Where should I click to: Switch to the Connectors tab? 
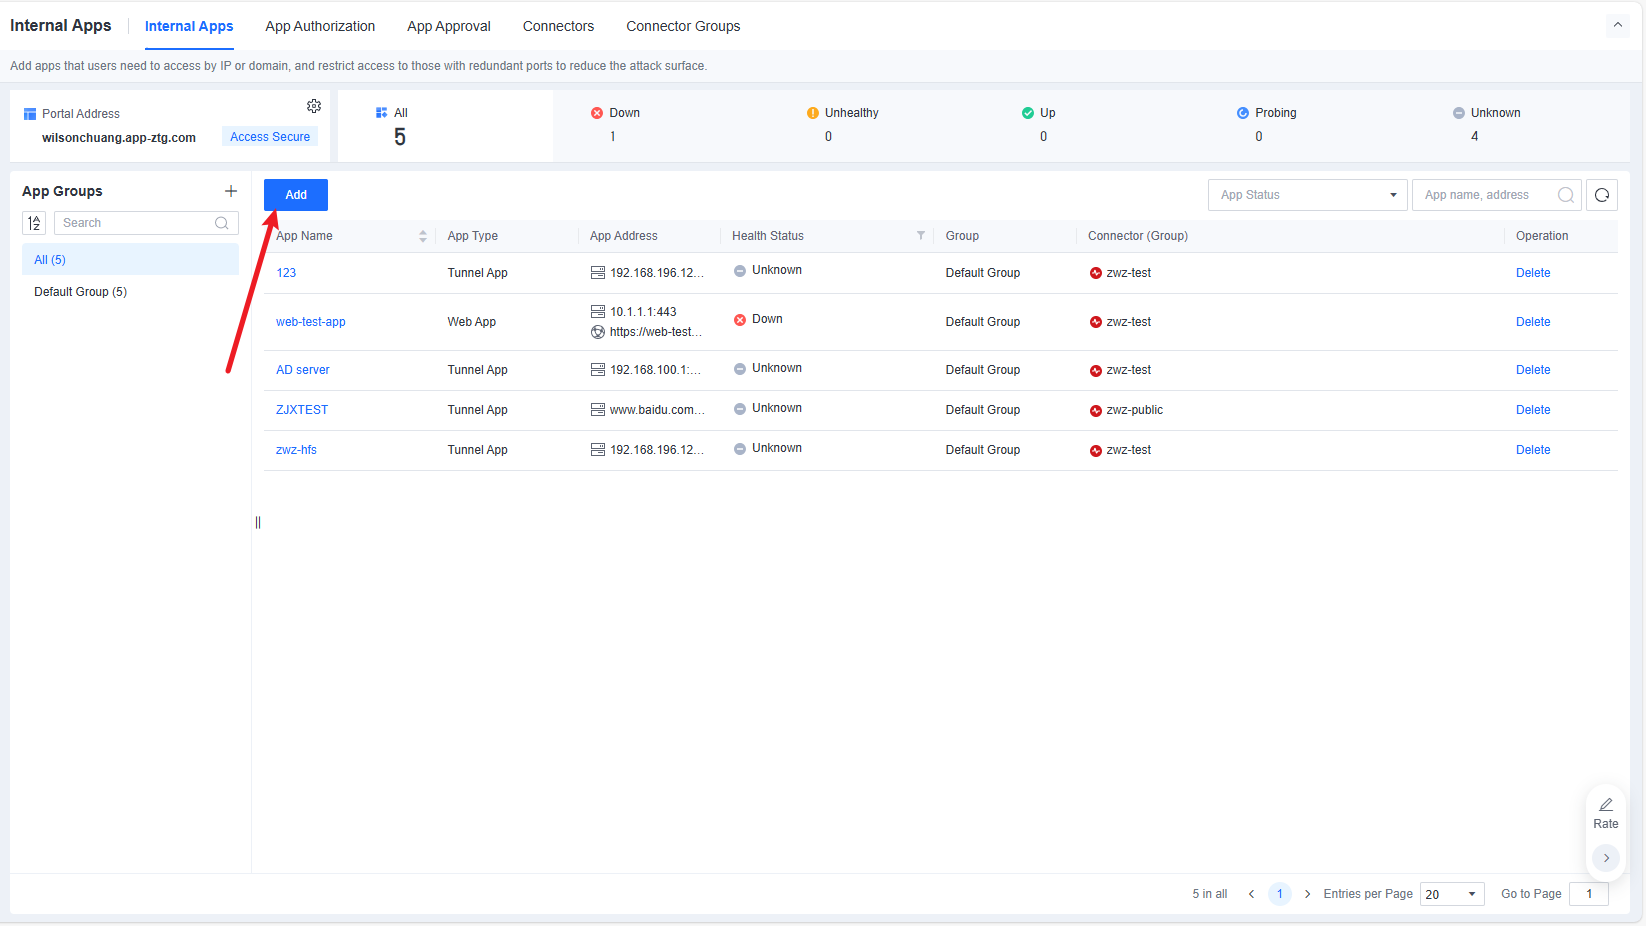coord(558,26)
